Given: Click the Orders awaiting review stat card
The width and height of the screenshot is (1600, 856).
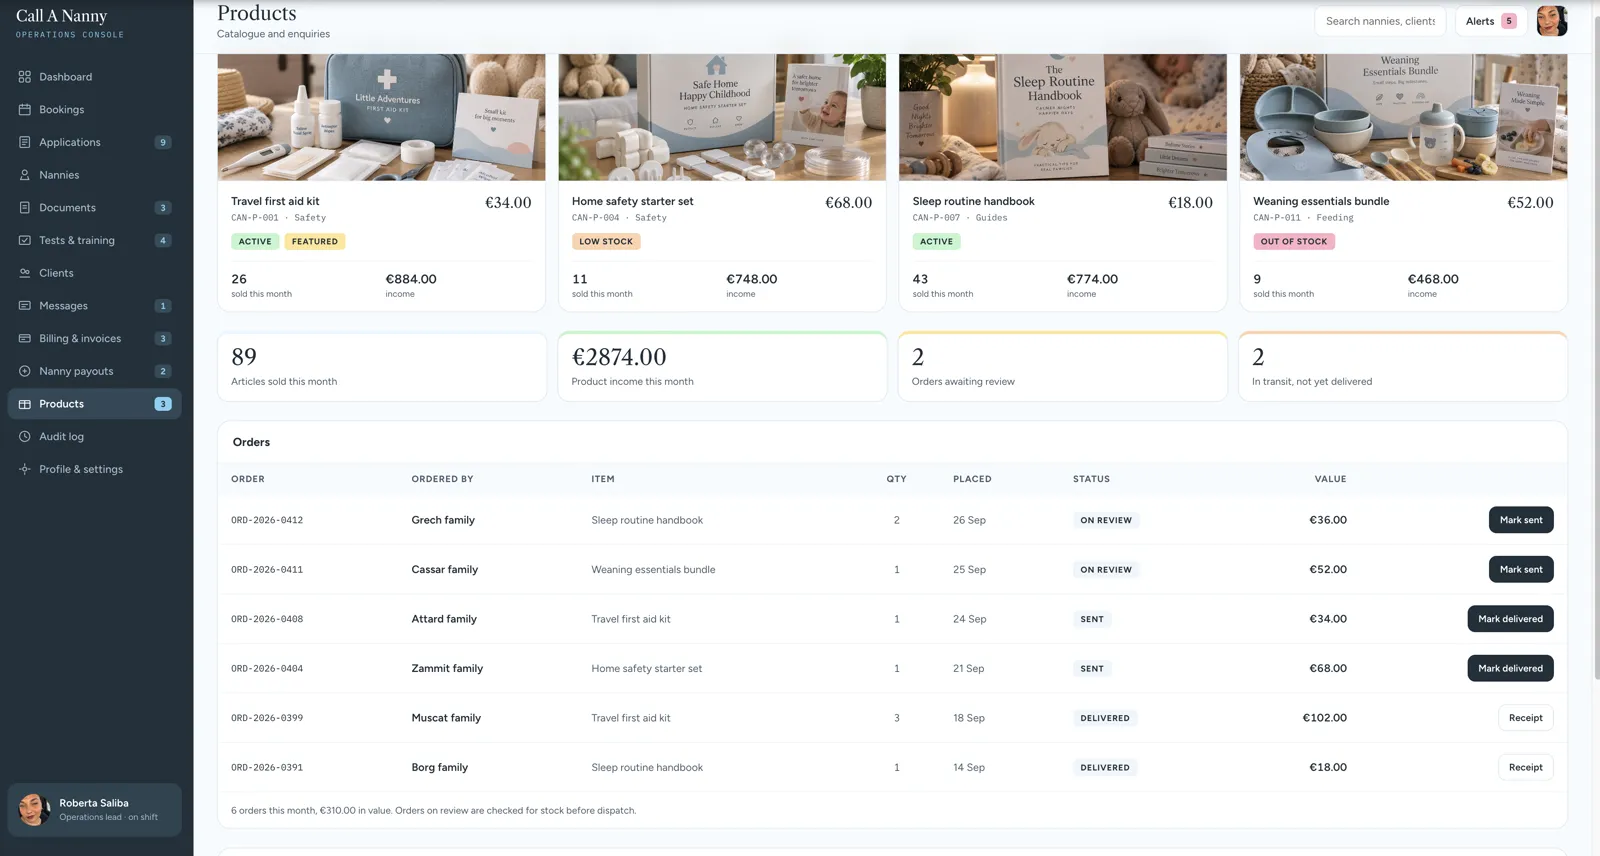Looking at the screenshot, I should click(x=1063, y=367).
